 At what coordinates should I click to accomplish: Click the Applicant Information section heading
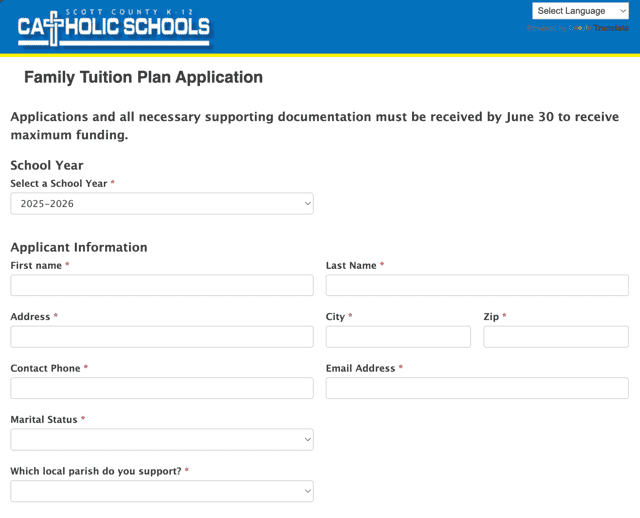coord(79,247)
